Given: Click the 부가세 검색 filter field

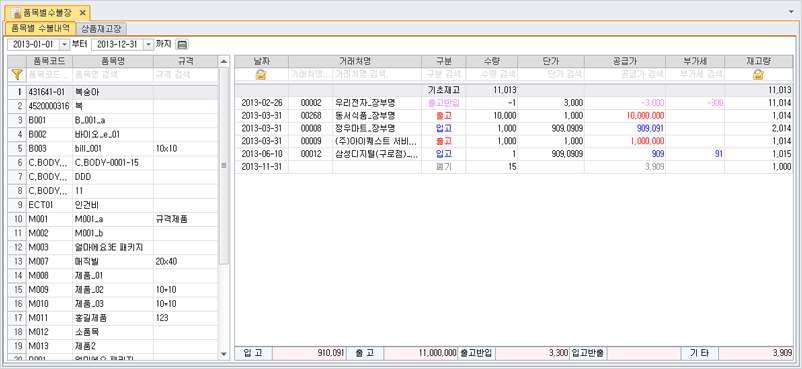Looking at the screenshot, I should pyautogui.click(x=695, y=75).
